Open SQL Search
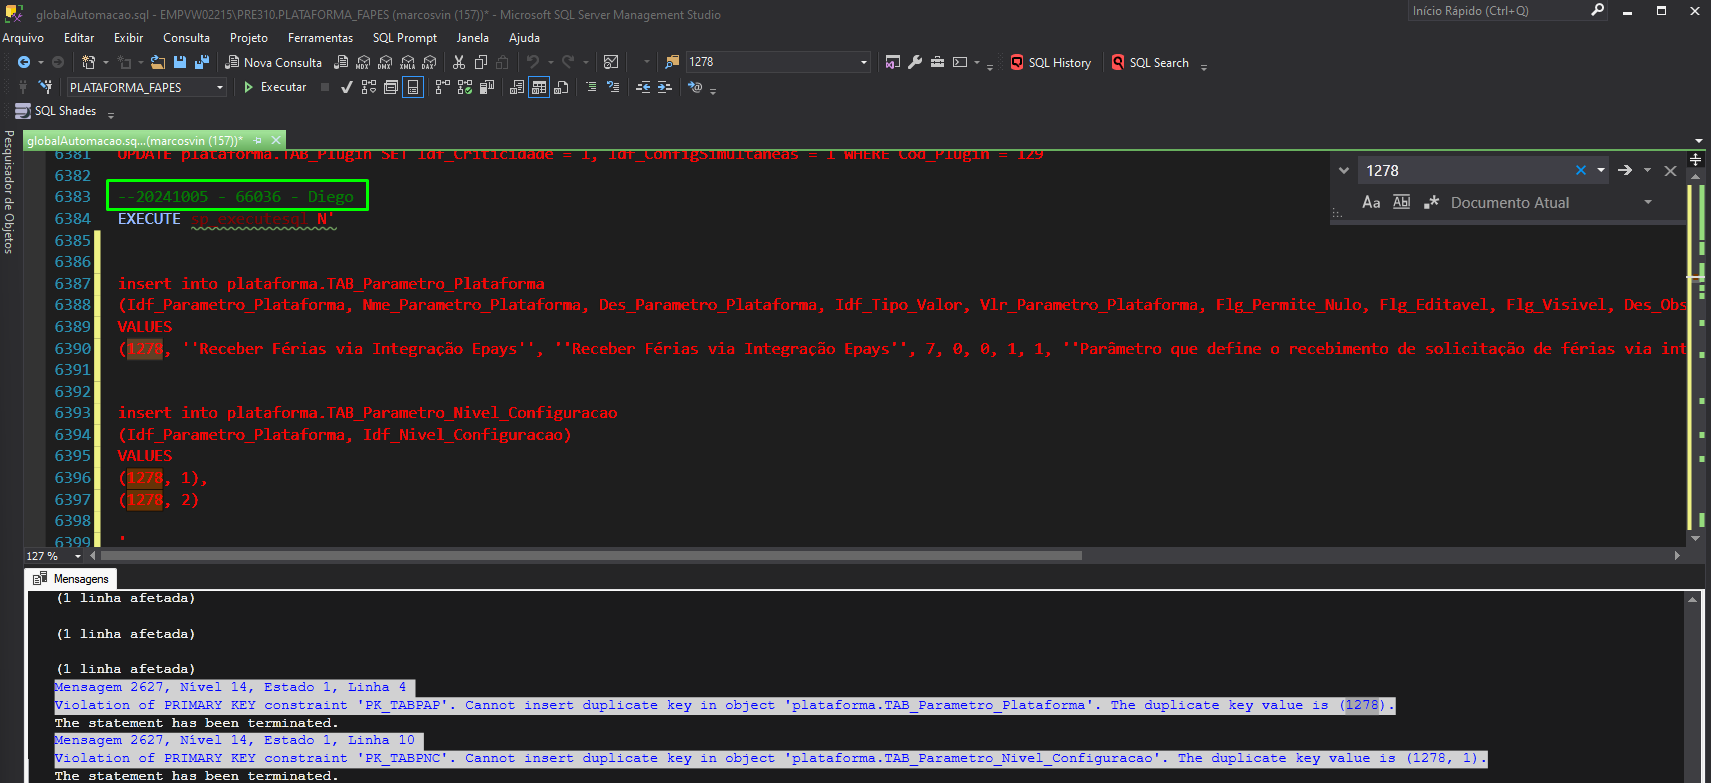1711x783 pixels. click(x=1151, y=62)
